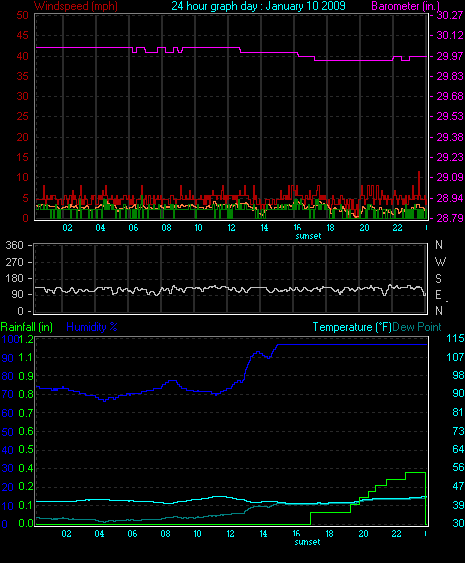Click the Temperature (°F) legend label
The image size is (465, 563).
[352, 327]
